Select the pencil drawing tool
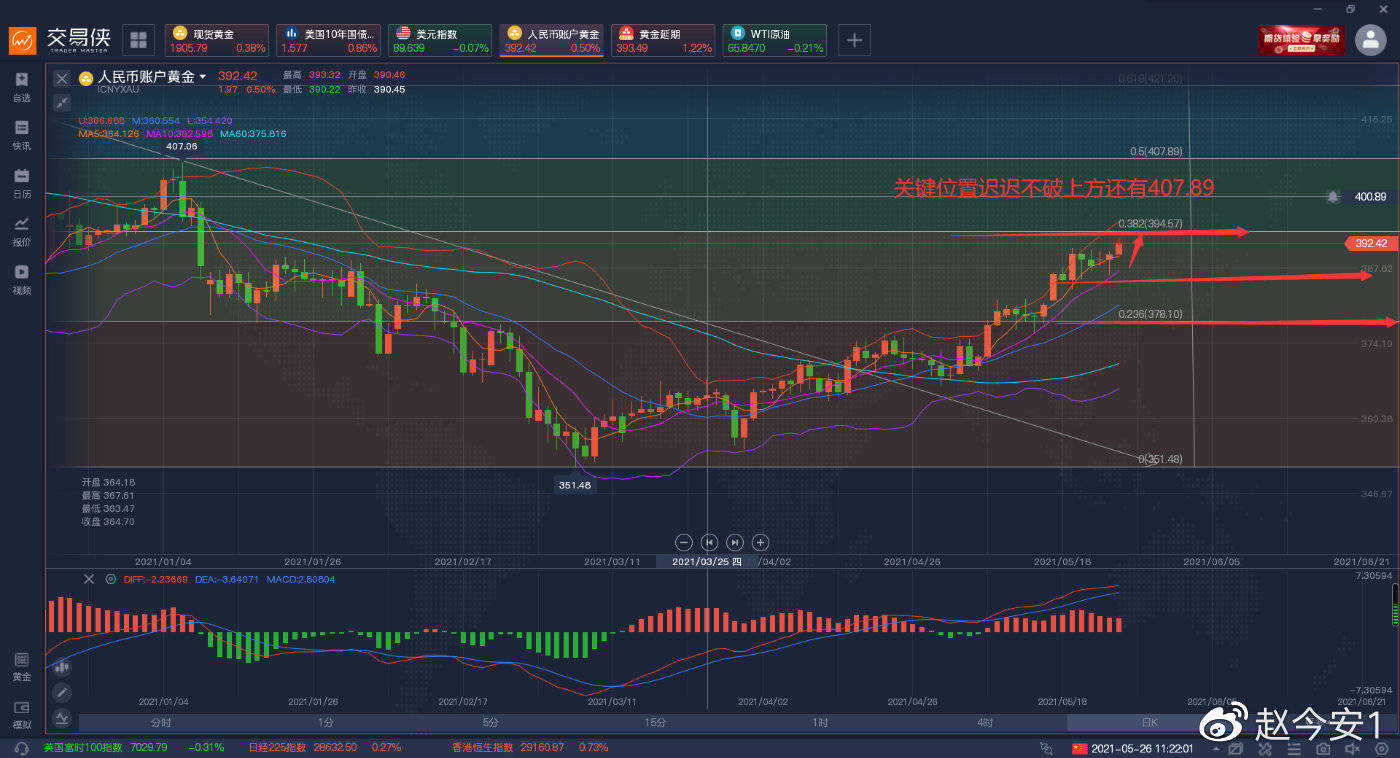1400x758 pixels. [62, 692]
